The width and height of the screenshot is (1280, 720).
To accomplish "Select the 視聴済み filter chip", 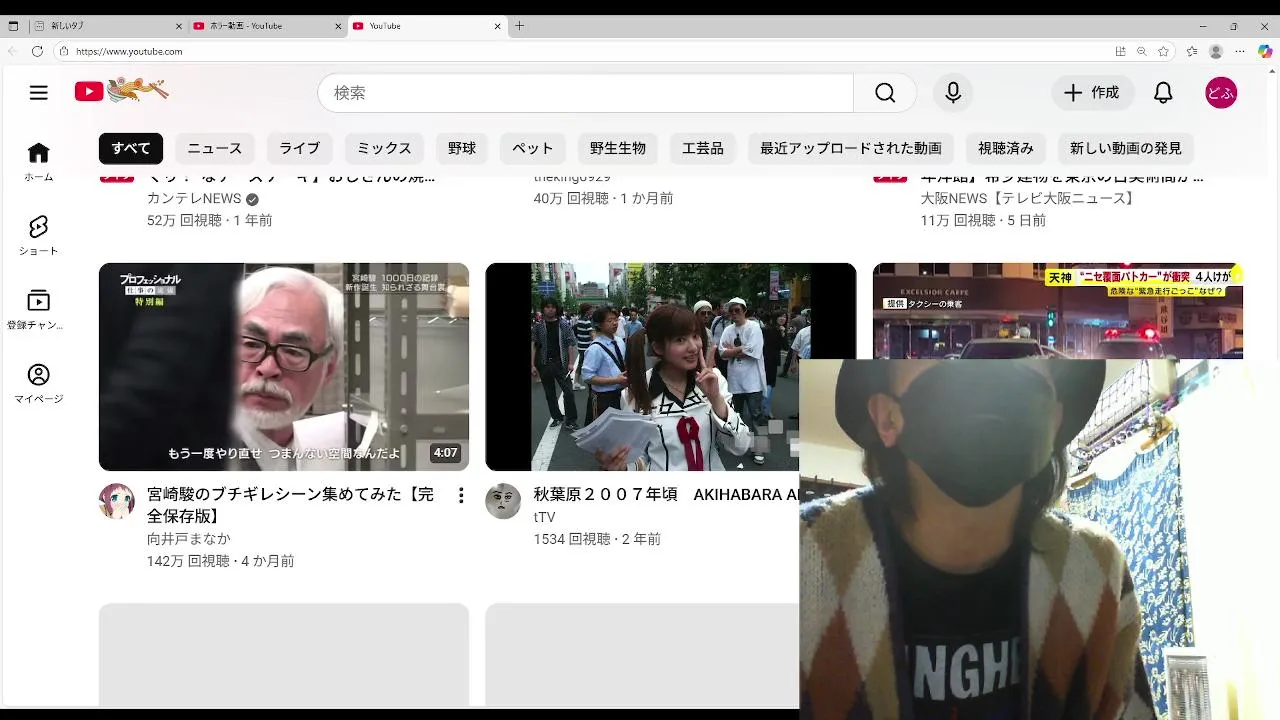I will (x=1006, y=148).
